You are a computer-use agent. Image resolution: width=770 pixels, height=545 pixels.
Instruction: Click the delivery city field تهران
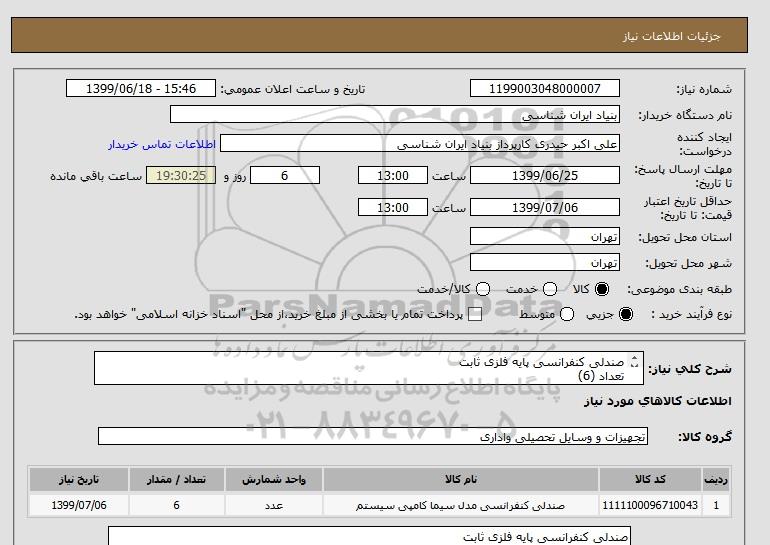tap(545, 262)
